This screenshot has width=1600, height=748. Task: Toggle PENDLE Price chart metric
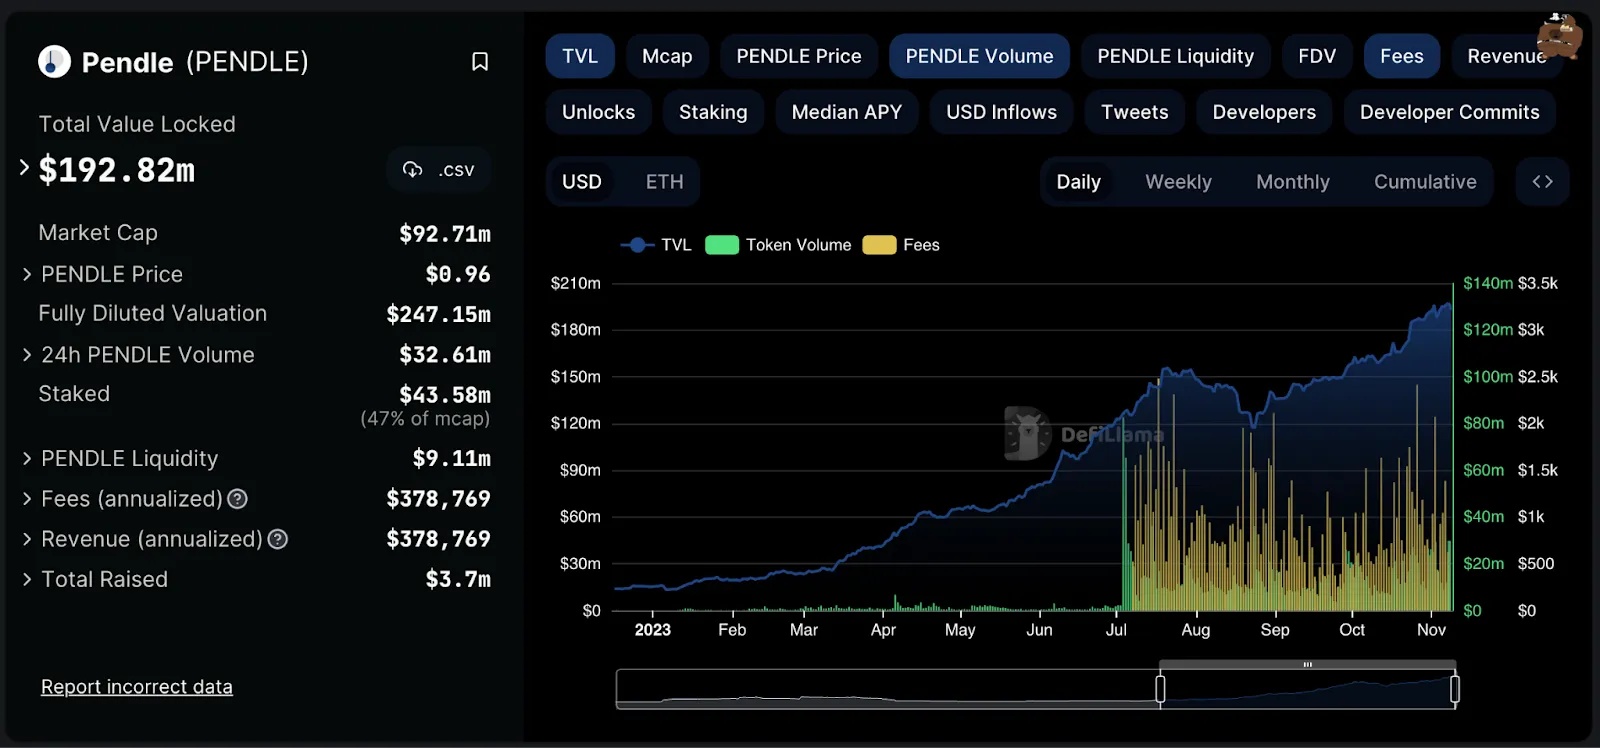[799, 56]
